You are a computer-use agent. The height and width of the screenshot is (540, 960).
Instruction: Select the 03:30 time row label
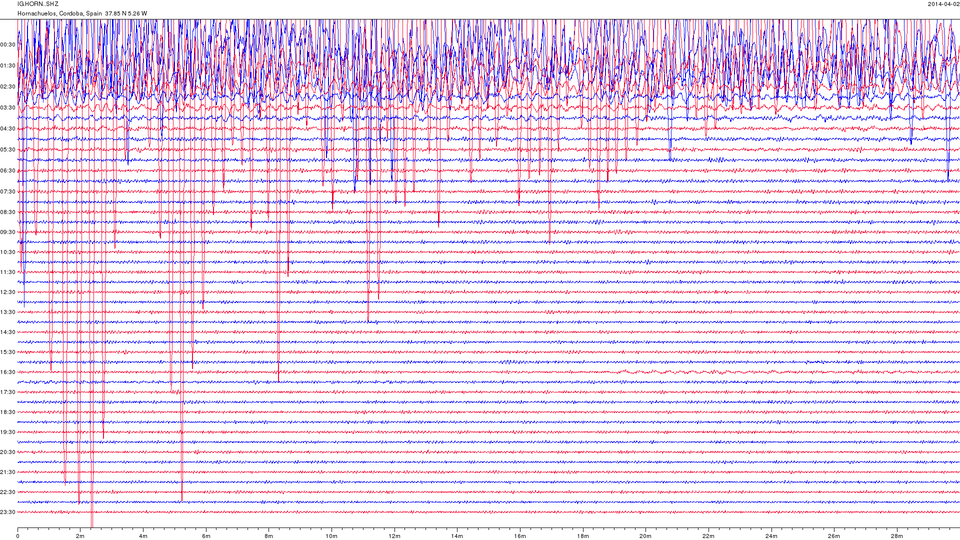coord(8,108)
